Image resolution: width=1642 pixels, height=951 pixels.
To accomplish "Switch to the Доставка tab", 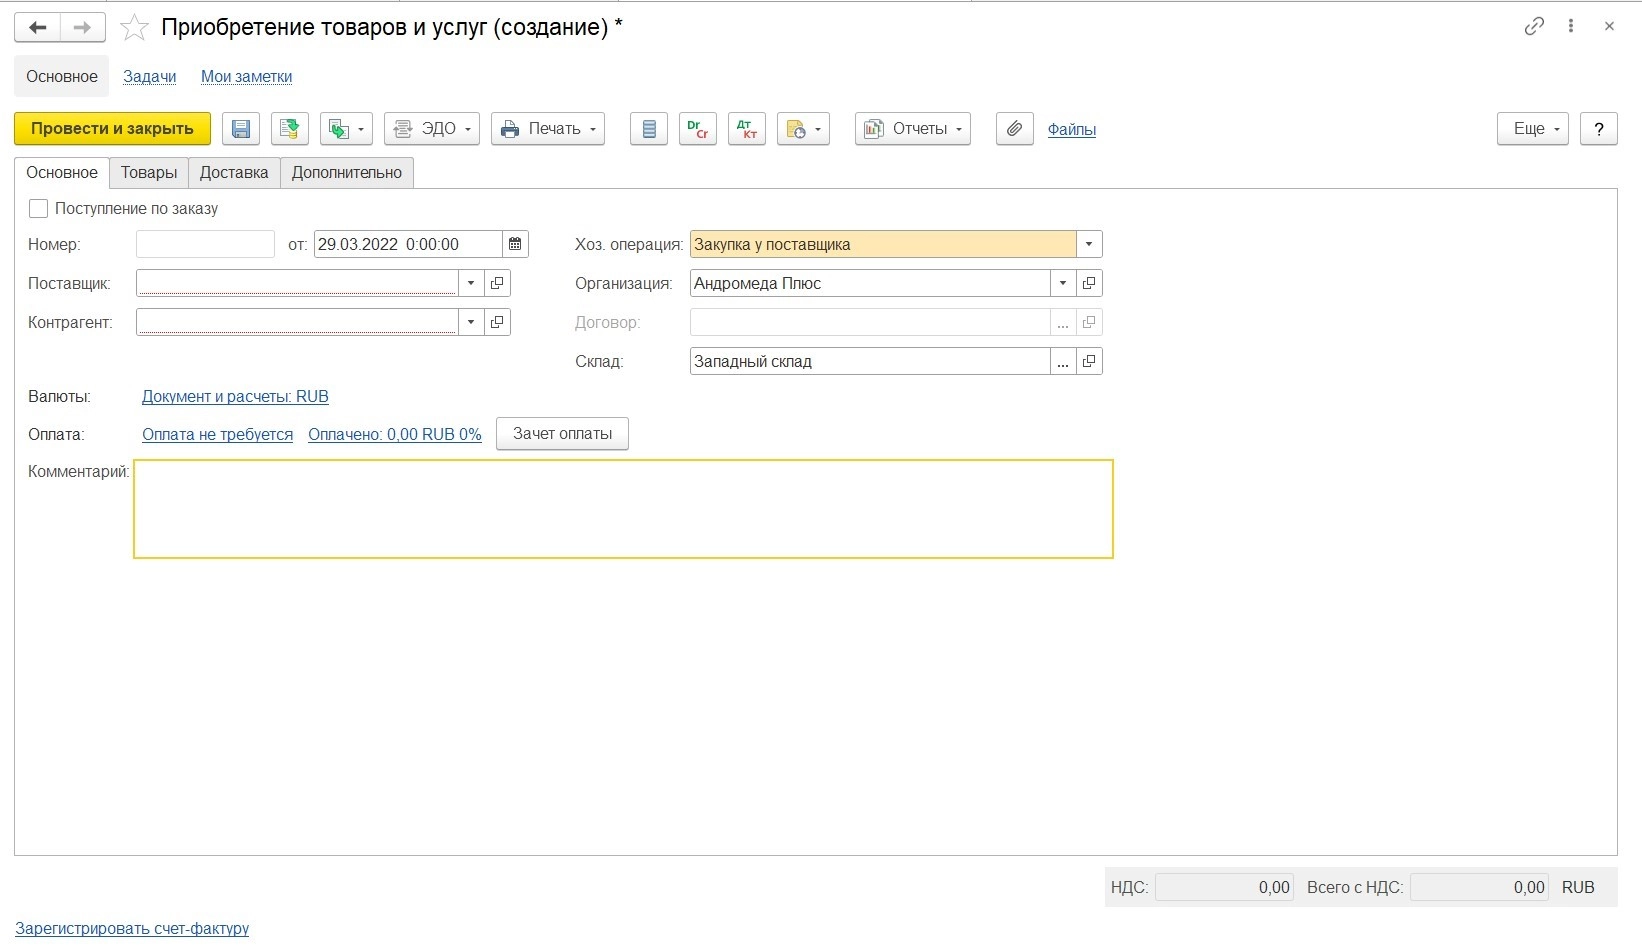I will coord(234,172).
